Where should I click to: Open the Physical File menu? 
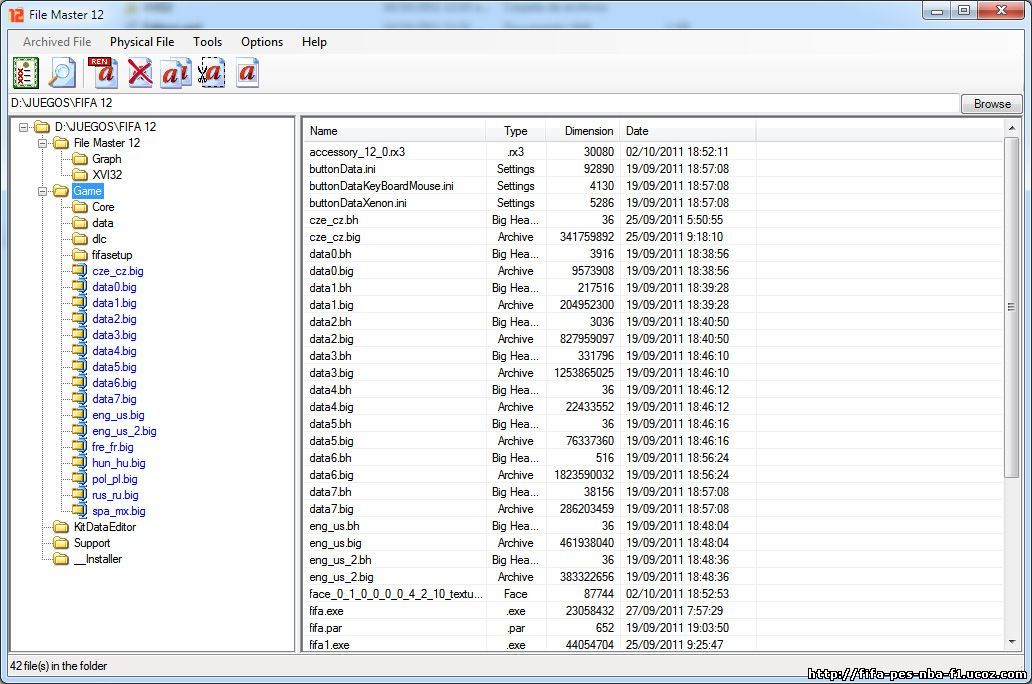click(142, 41)
